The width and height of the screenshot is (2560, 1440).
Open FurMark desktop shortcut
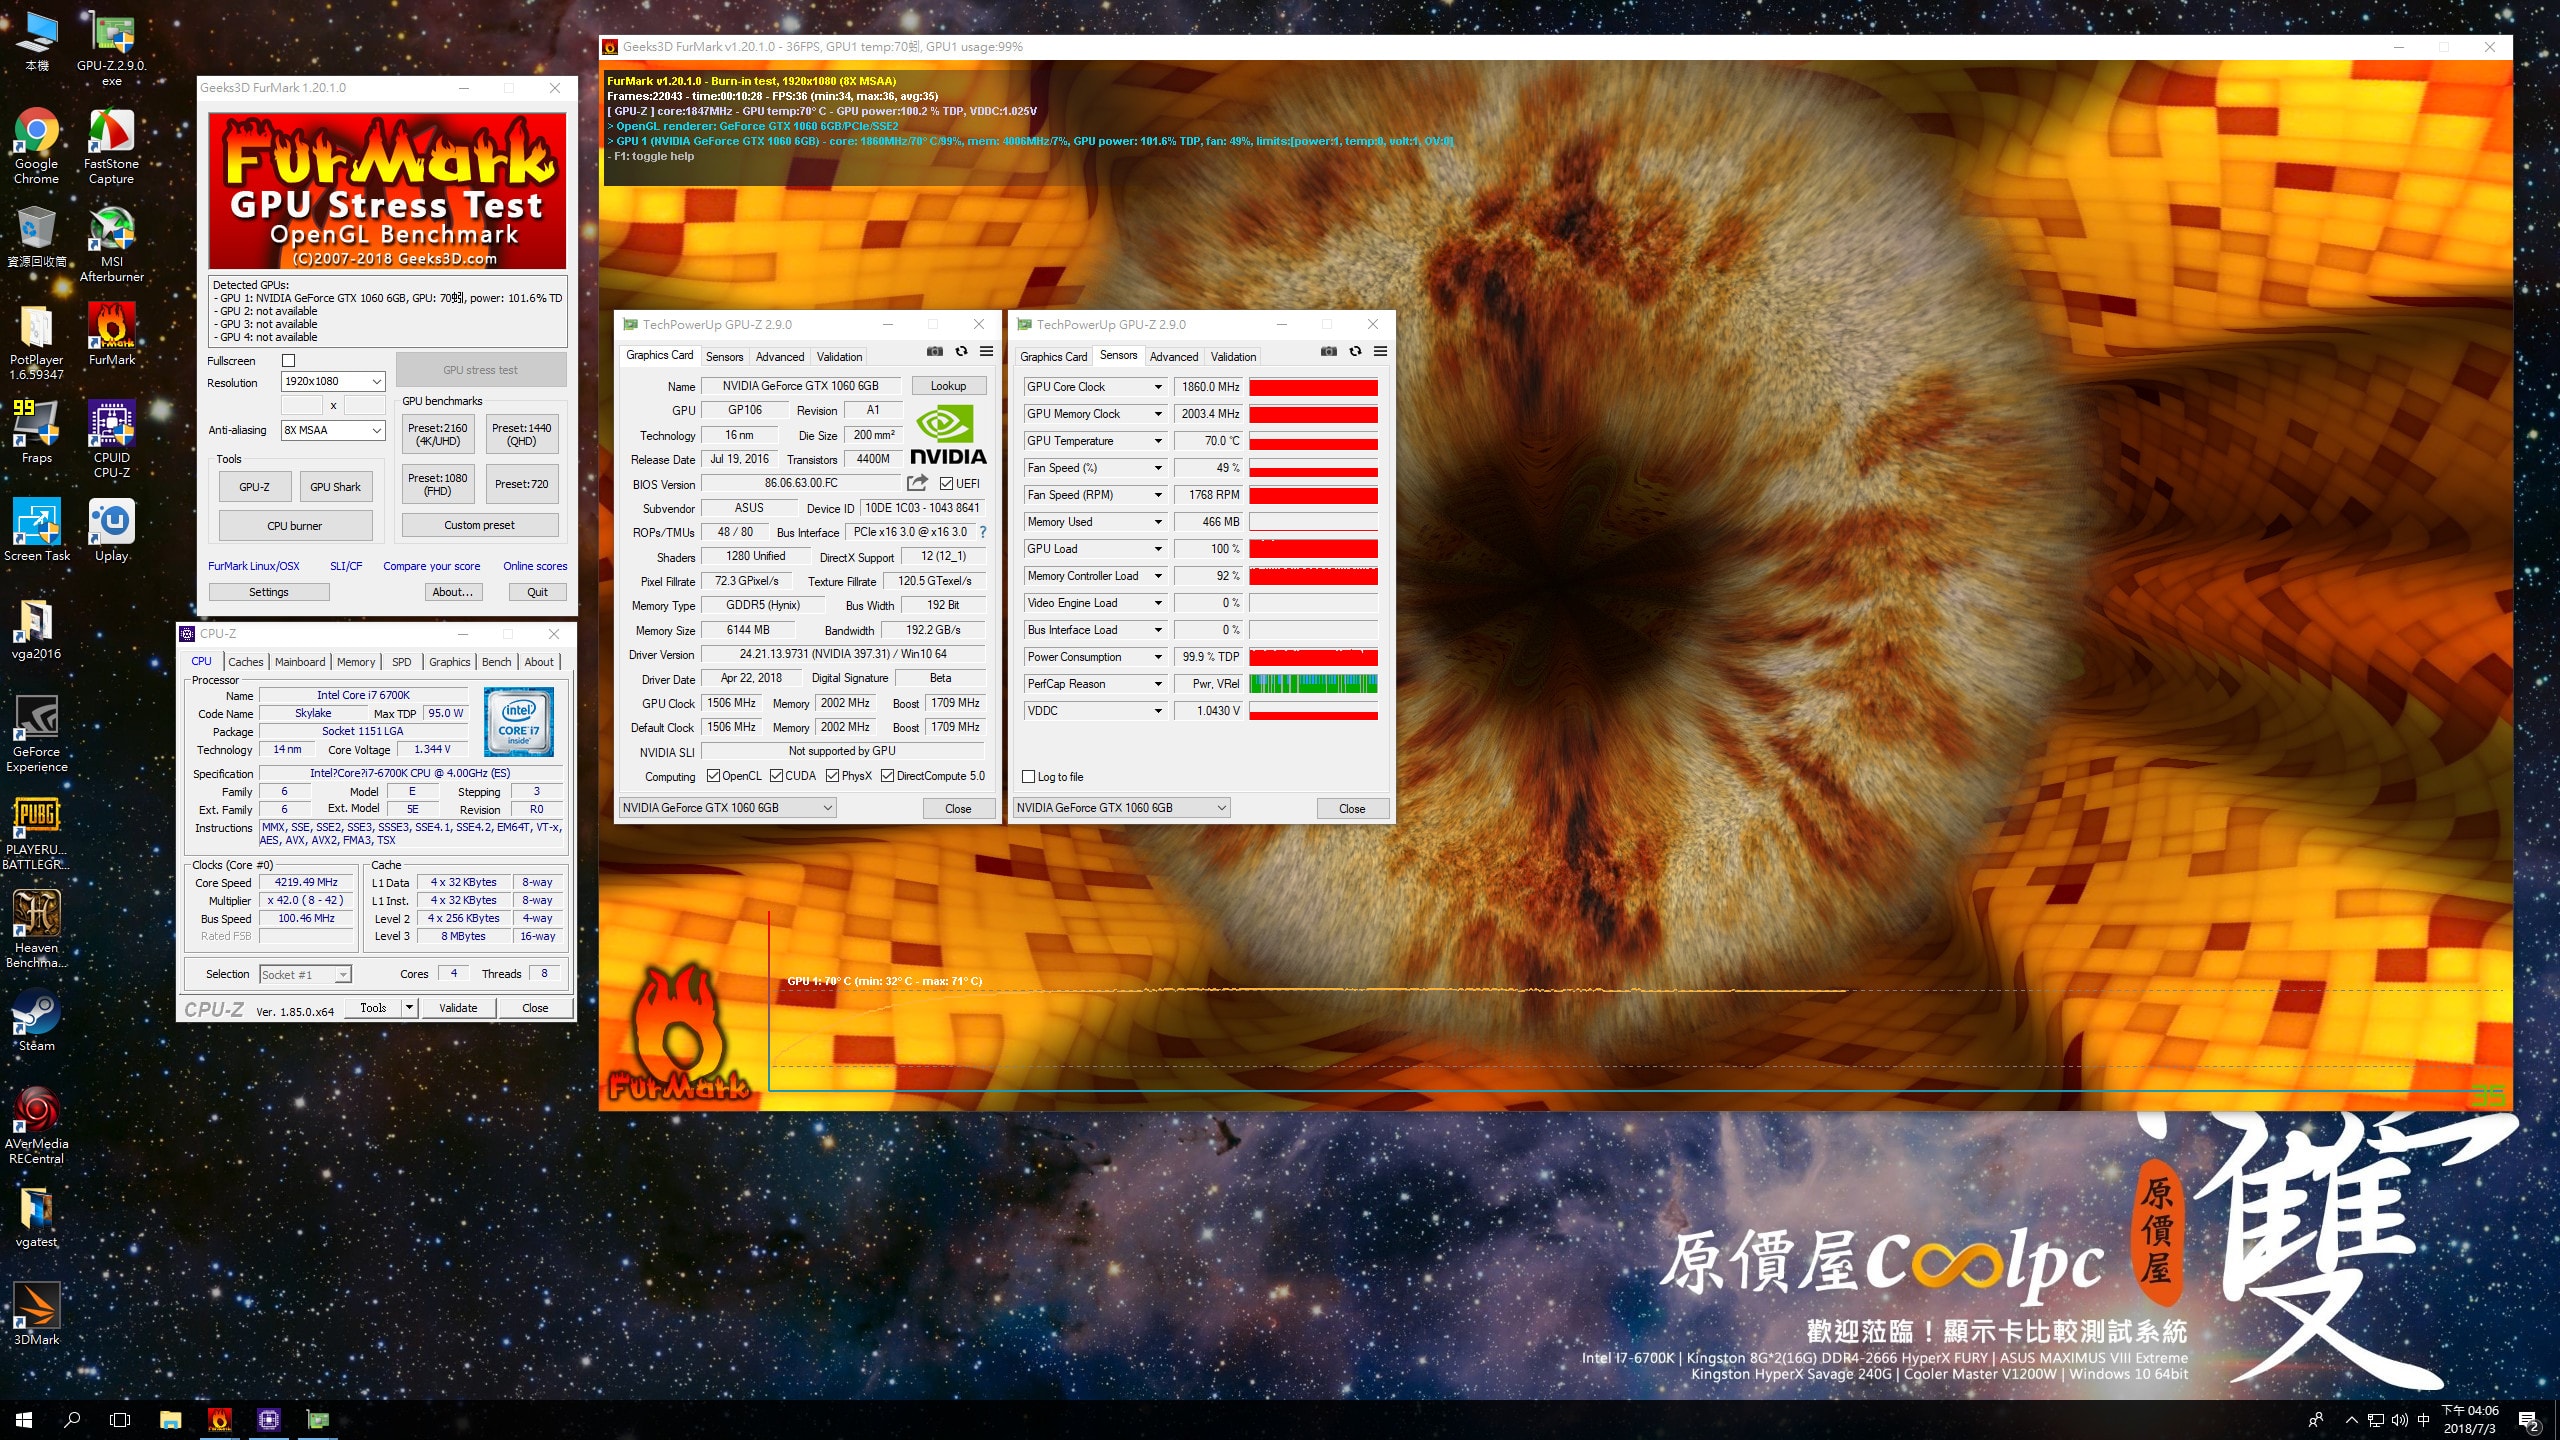[112, 335]
